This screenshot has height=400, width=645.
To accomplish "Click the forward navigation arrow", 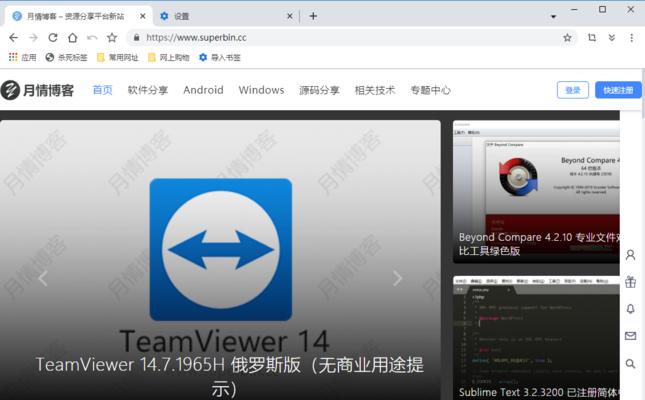I will point(33,38).
